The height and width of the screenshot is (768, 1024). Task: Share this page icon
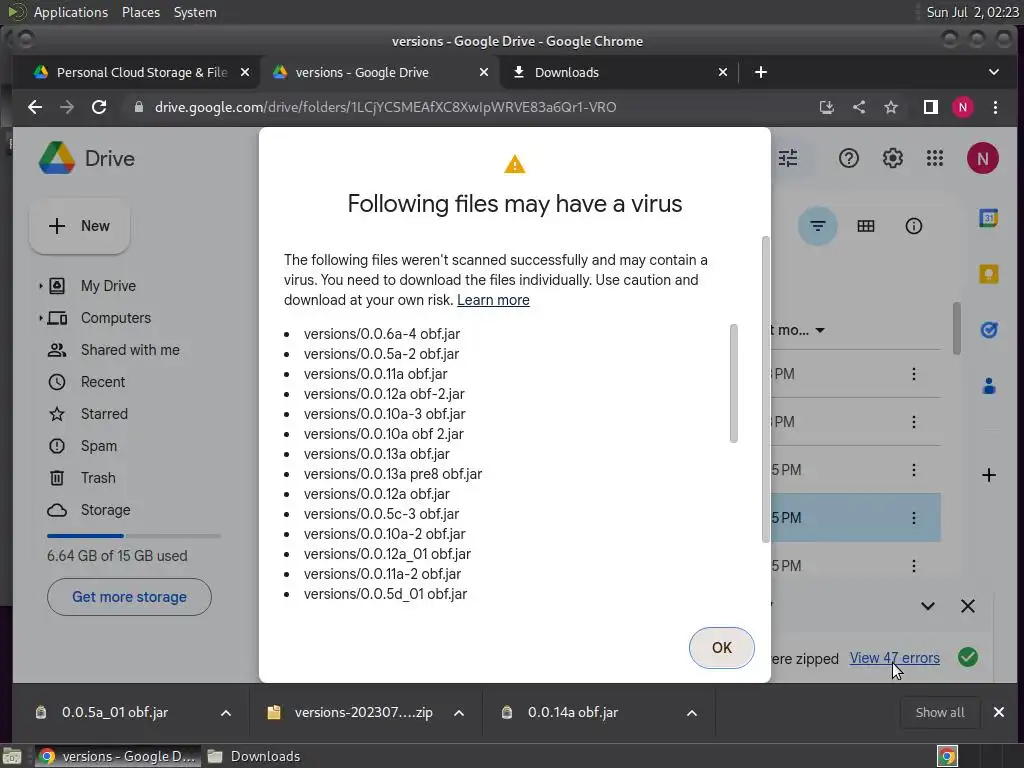[x=859, y=107]
